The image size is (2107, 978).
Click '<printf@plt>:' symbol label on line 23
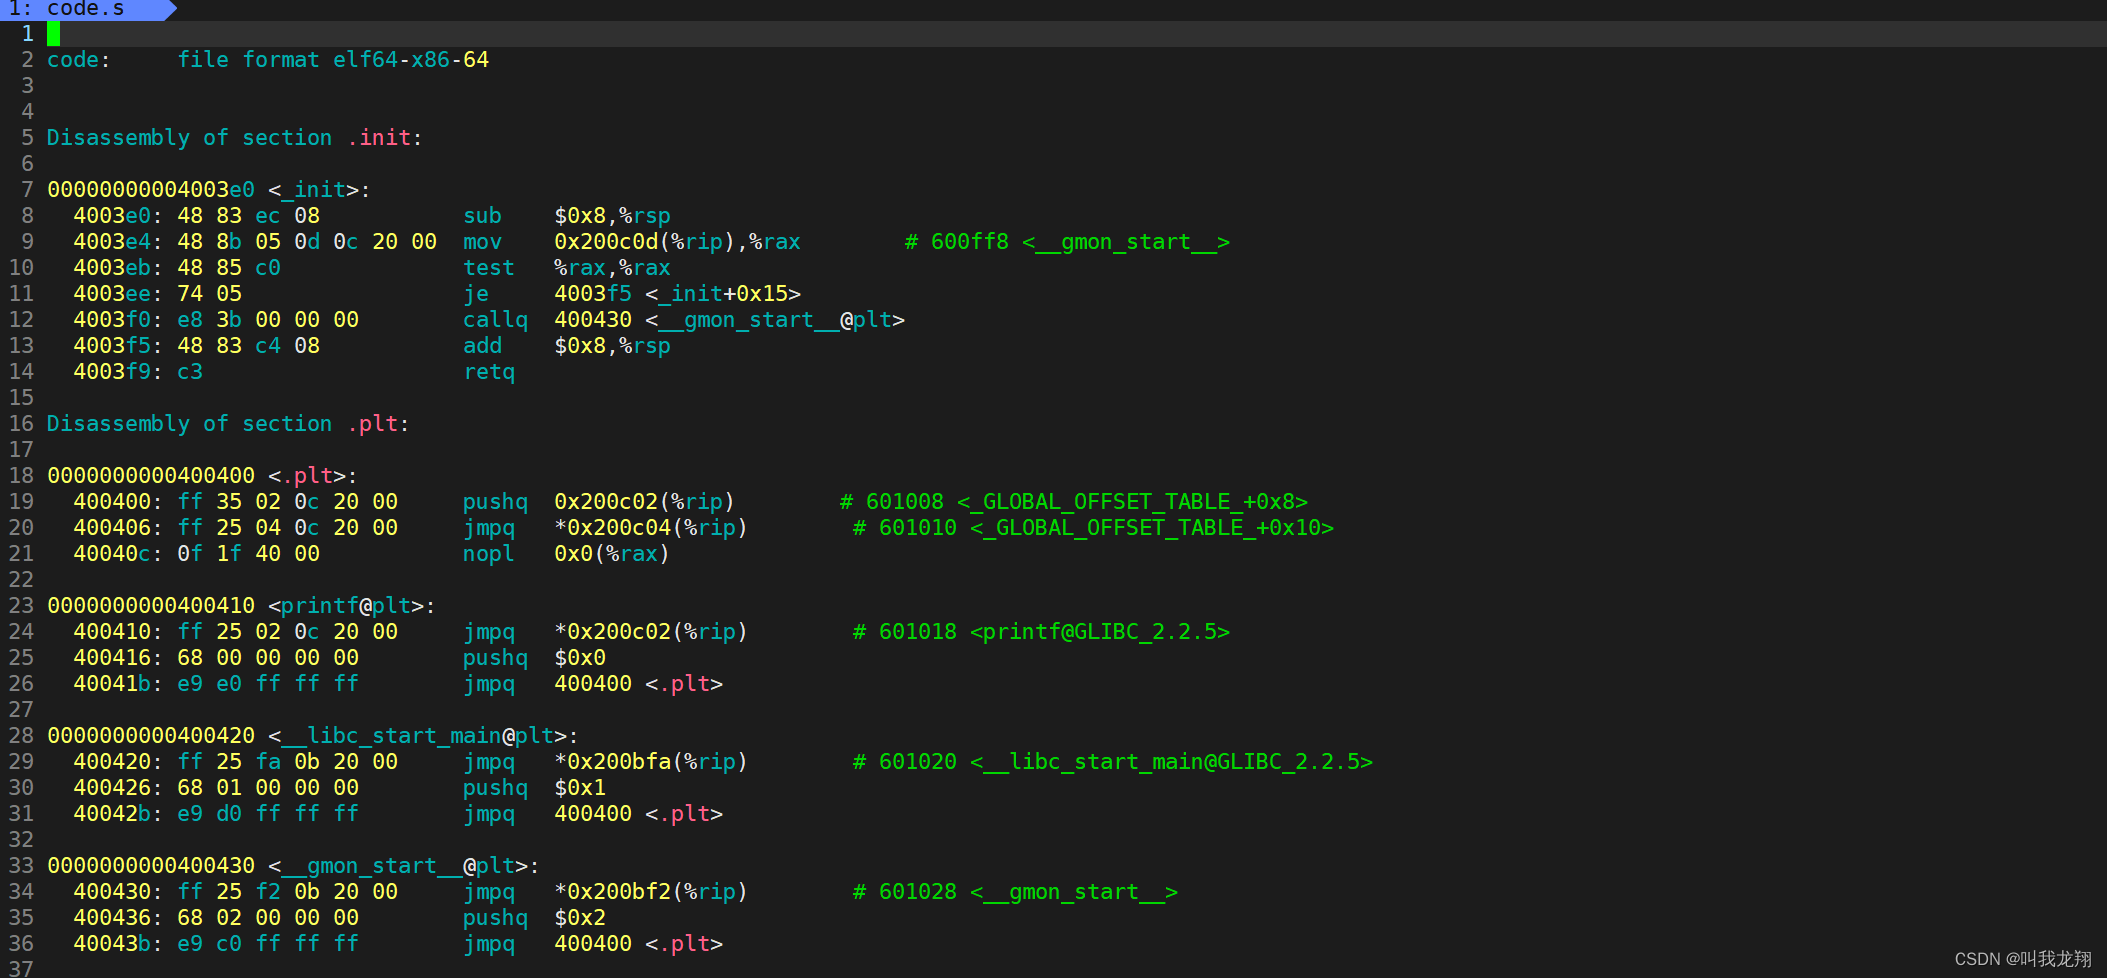point(352,606)
